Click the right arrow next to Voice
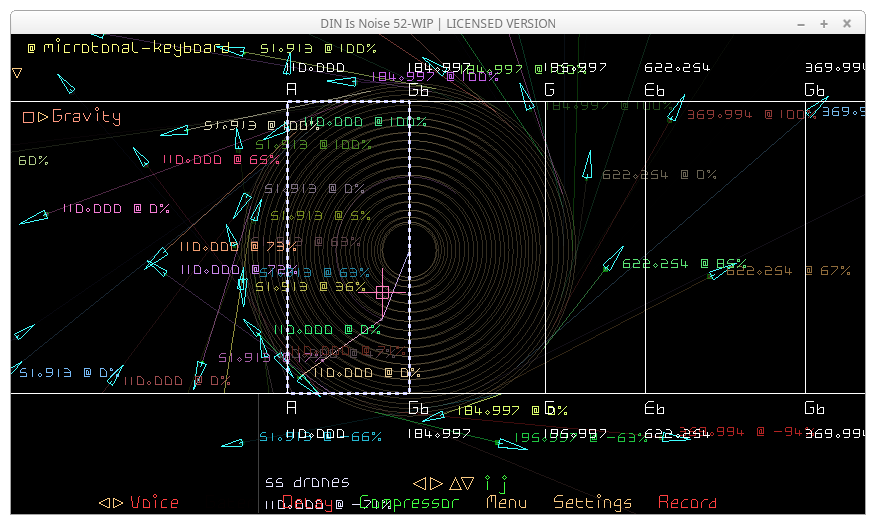This screenshot has width=876, height=525. (118, 503)
